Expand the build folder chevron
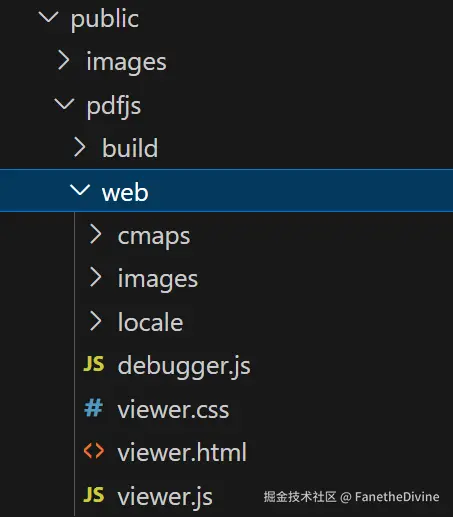This screenshot has height=517, width=453. pyautogui.click(x=79, y=147)
